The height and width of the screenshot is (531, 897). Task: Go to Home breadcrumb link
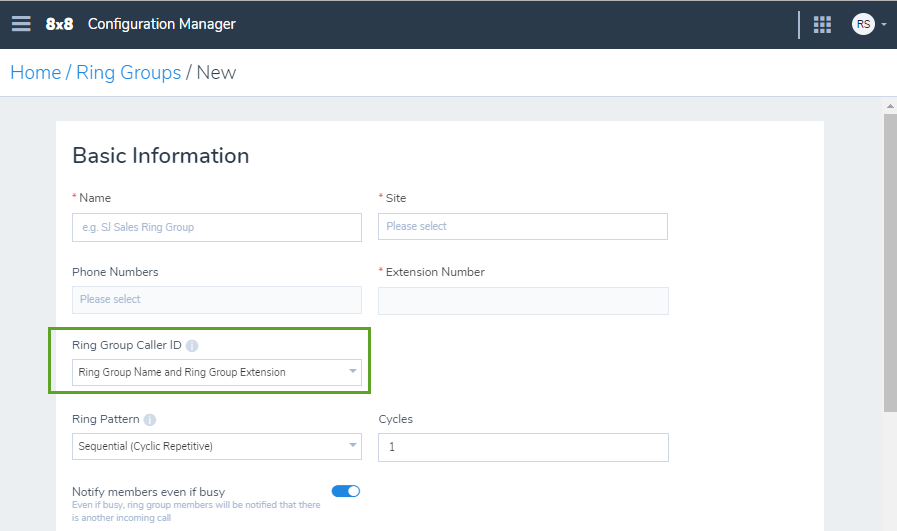(x=35, y=73)
